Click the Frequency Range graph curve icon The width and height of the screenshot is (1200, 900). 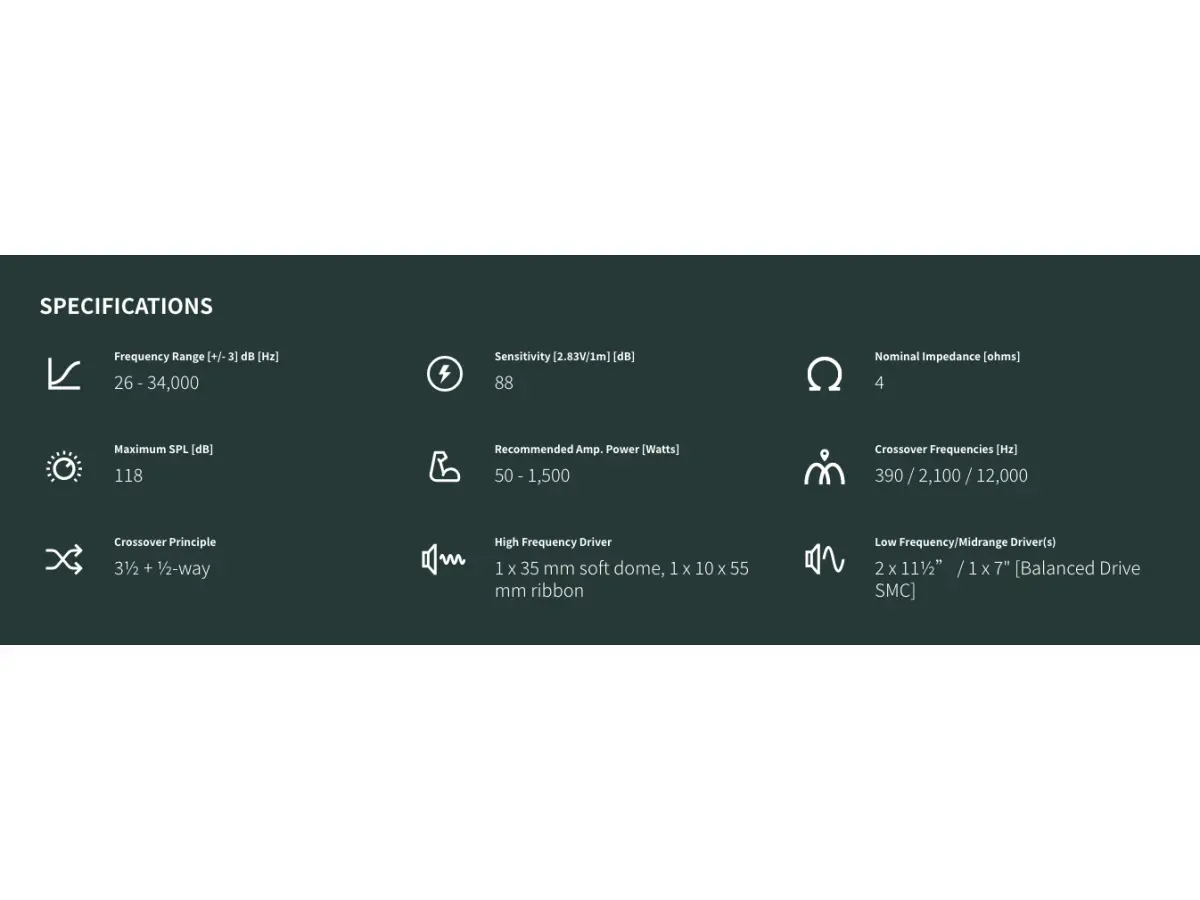click(x=64, y=374)
